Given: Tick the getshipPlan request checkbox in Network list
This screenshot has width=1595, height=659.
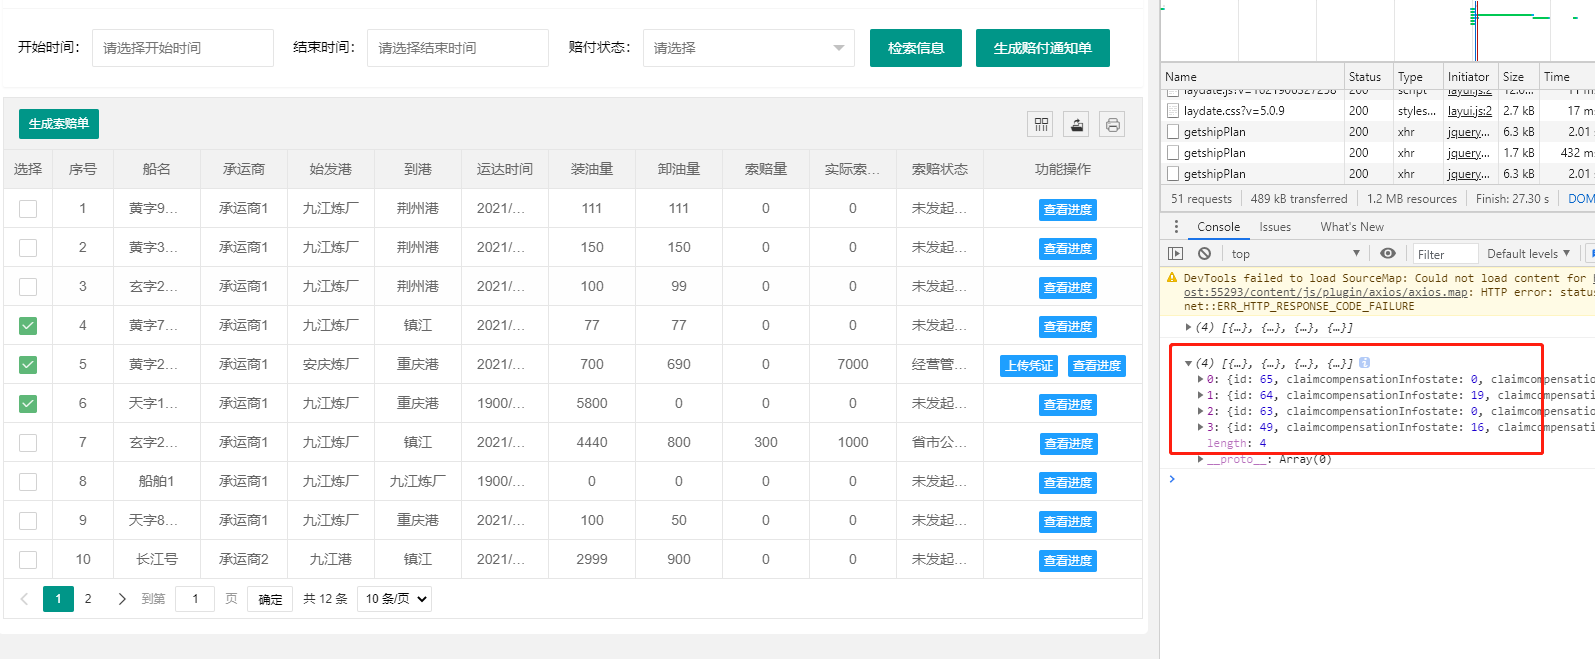Looking at the screenshot, I should (1174, 132).
